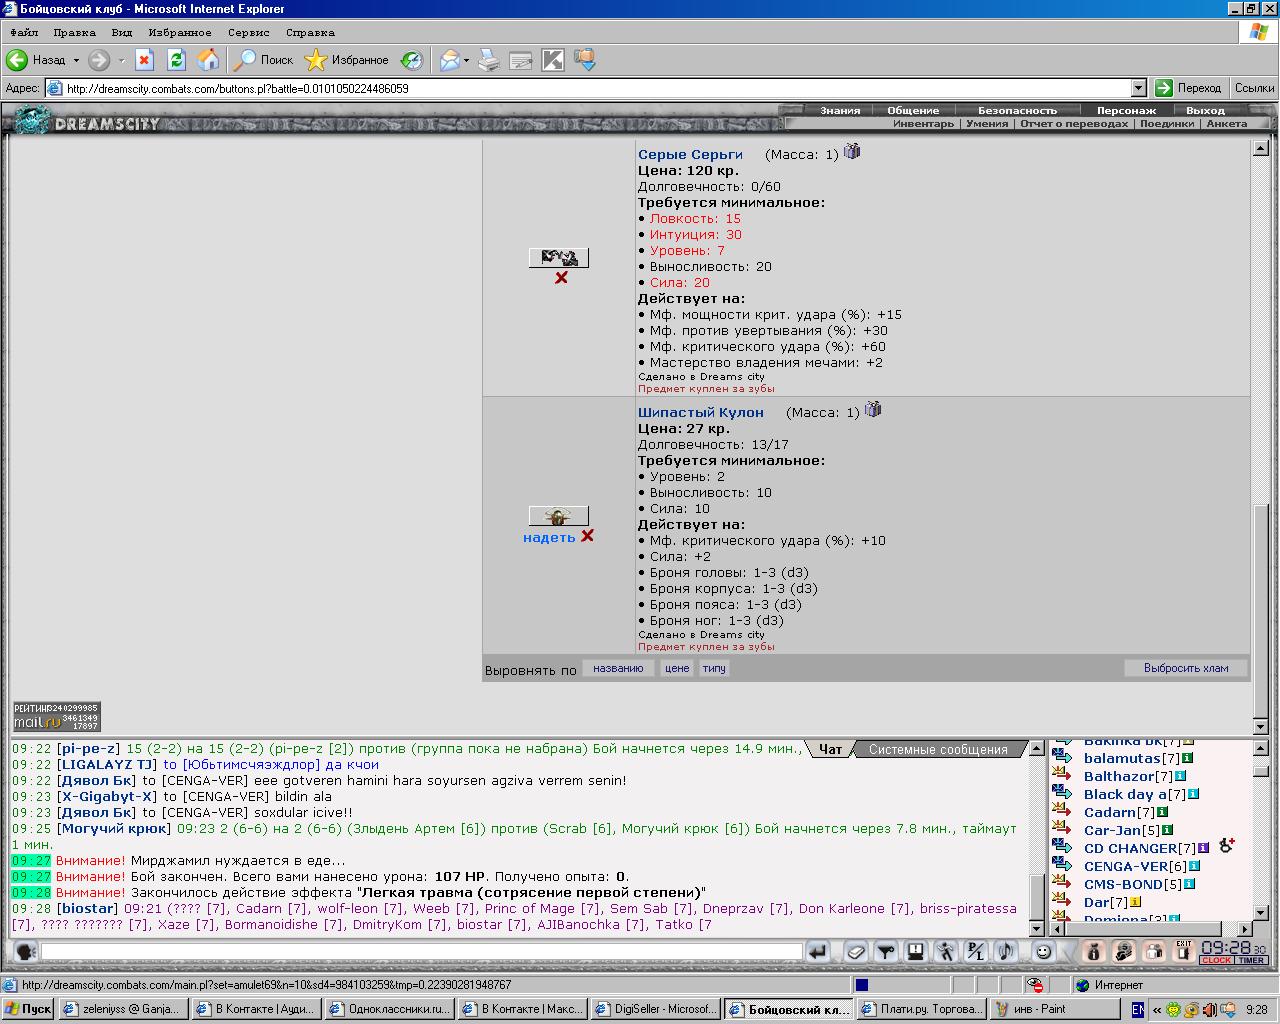Viewport: 1280px width, 1024px height.
Task: Open the Системные сообщения tab
Action: pos(937,749)
